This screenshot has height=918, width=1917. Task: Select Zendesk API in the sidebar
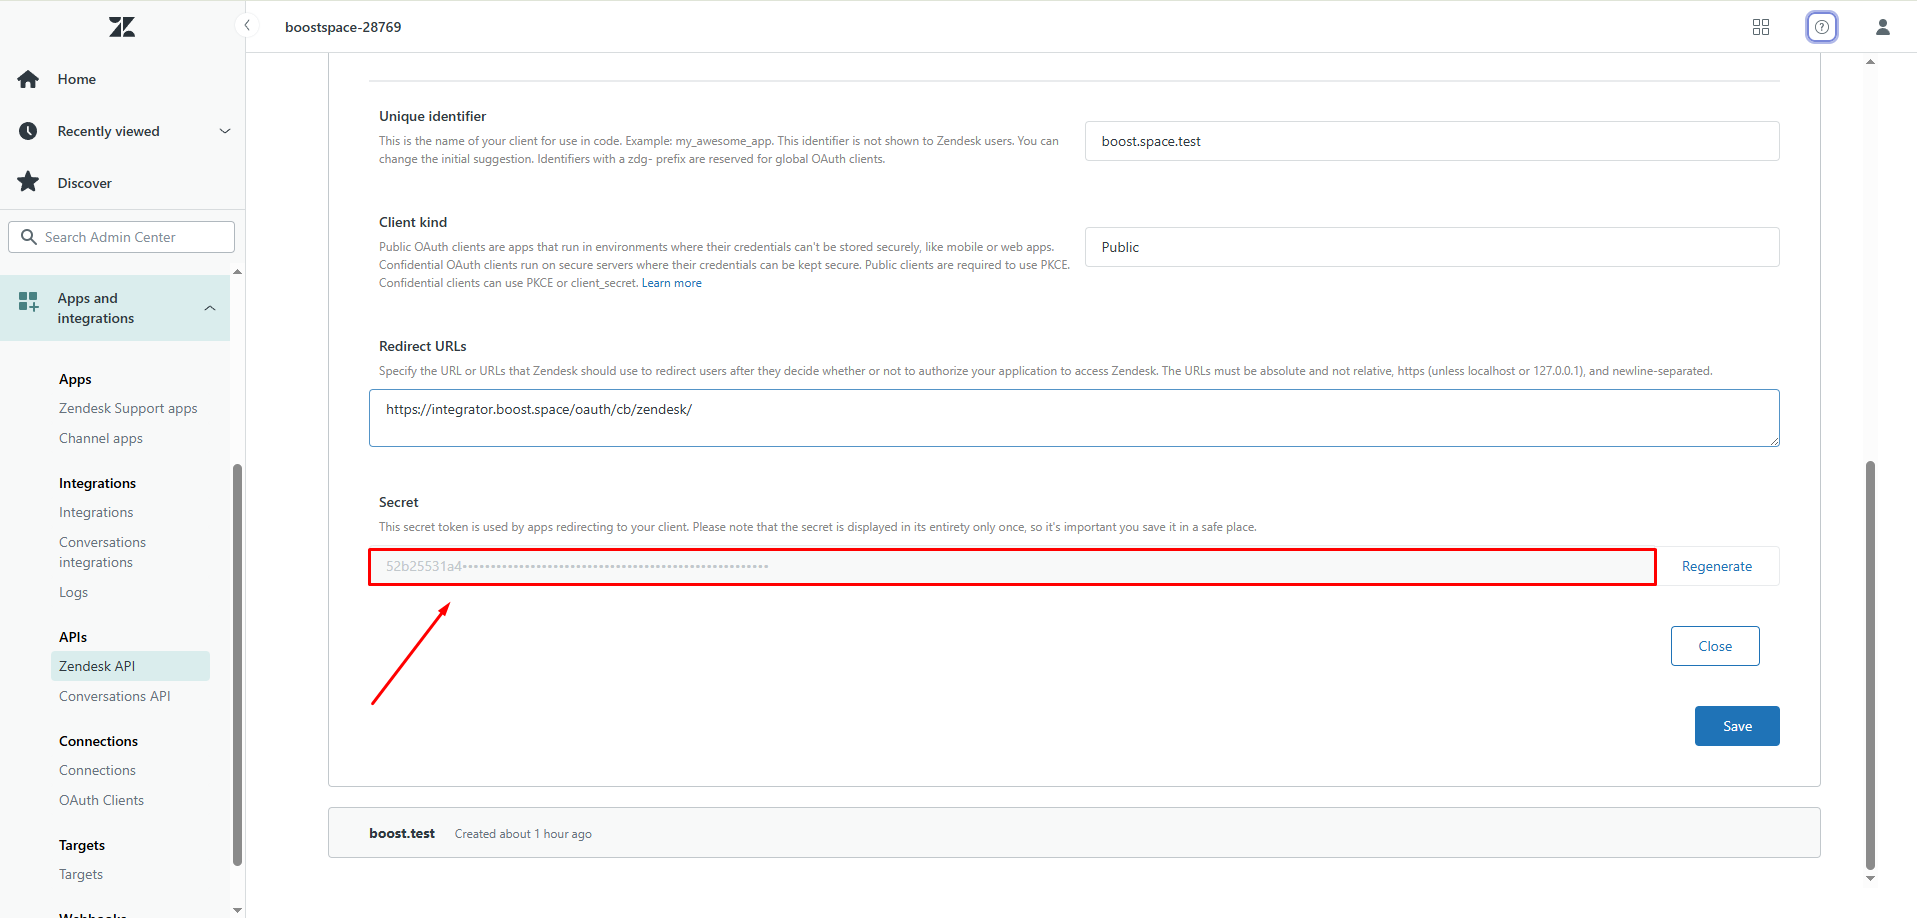point(130,666)
